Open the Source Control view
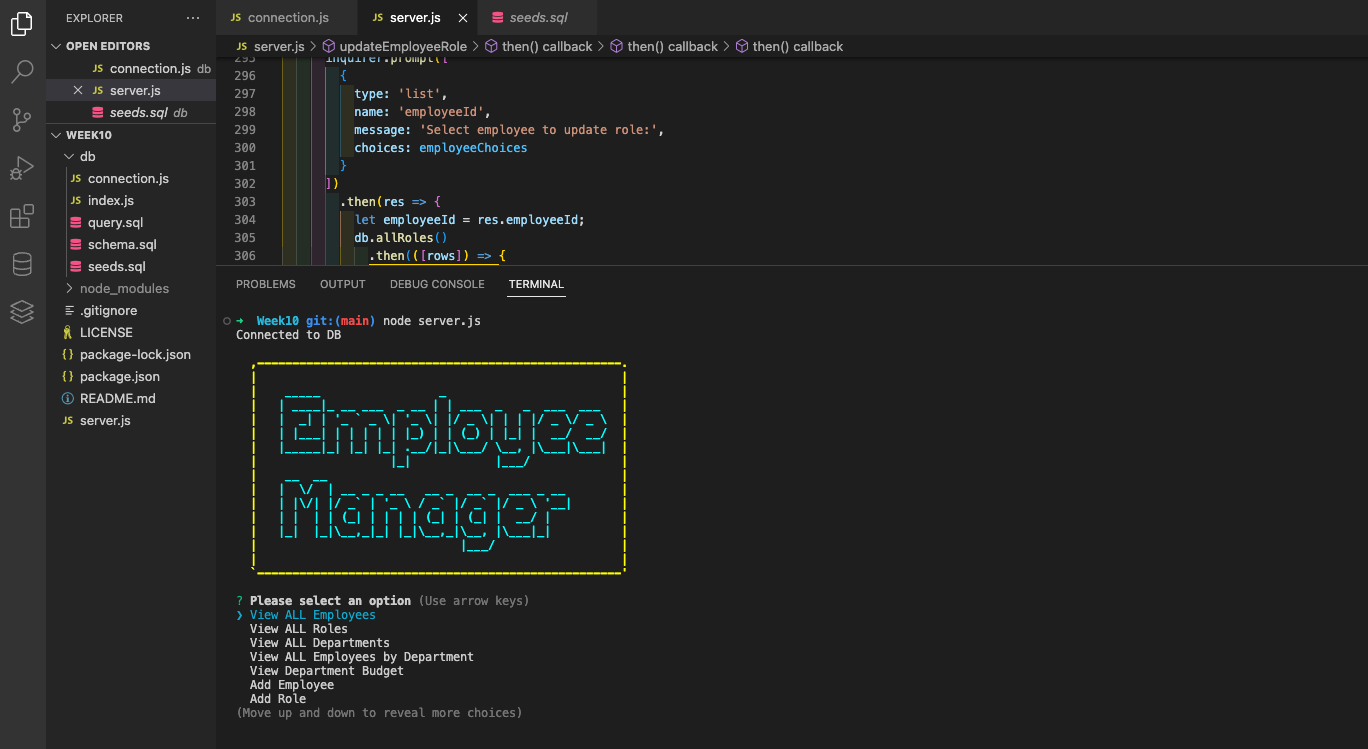 [22, 120]
